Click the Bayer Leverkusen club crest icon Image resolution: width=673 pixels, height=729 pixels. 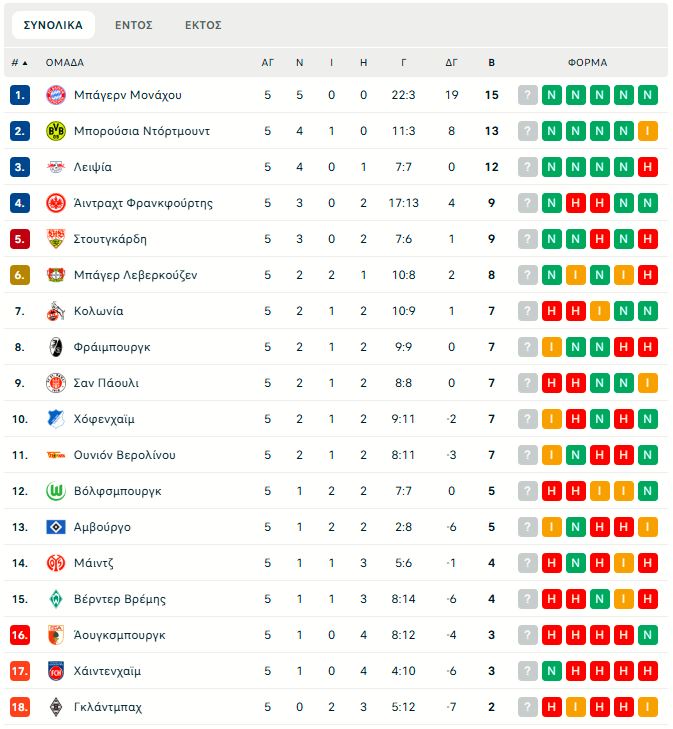tap(55, 275)
